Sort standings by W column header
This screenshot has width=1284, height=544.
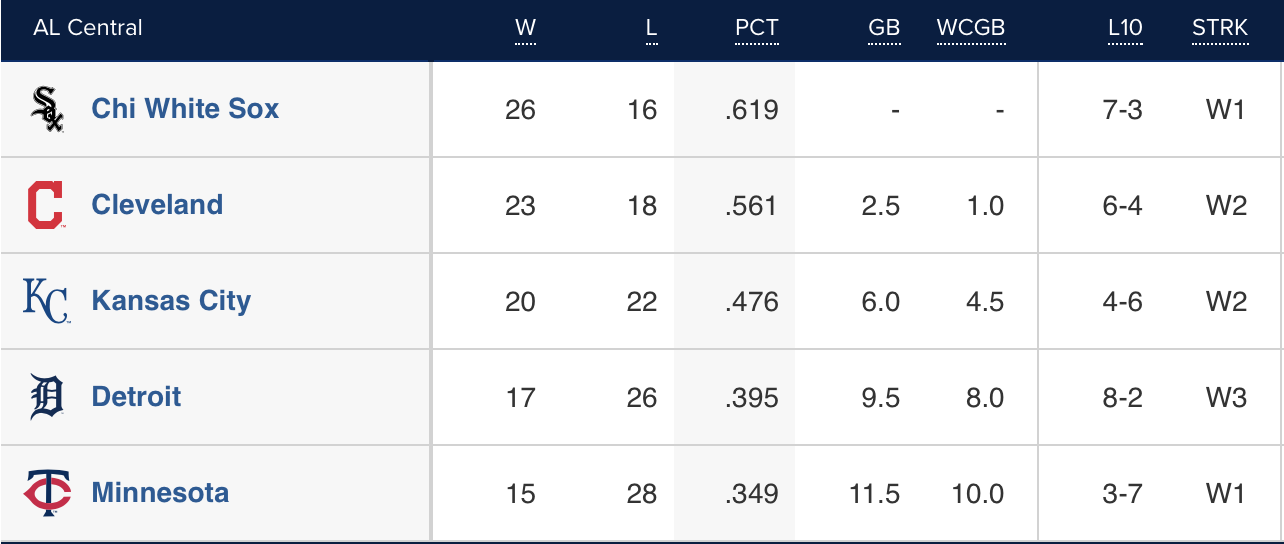pos(525,28)
